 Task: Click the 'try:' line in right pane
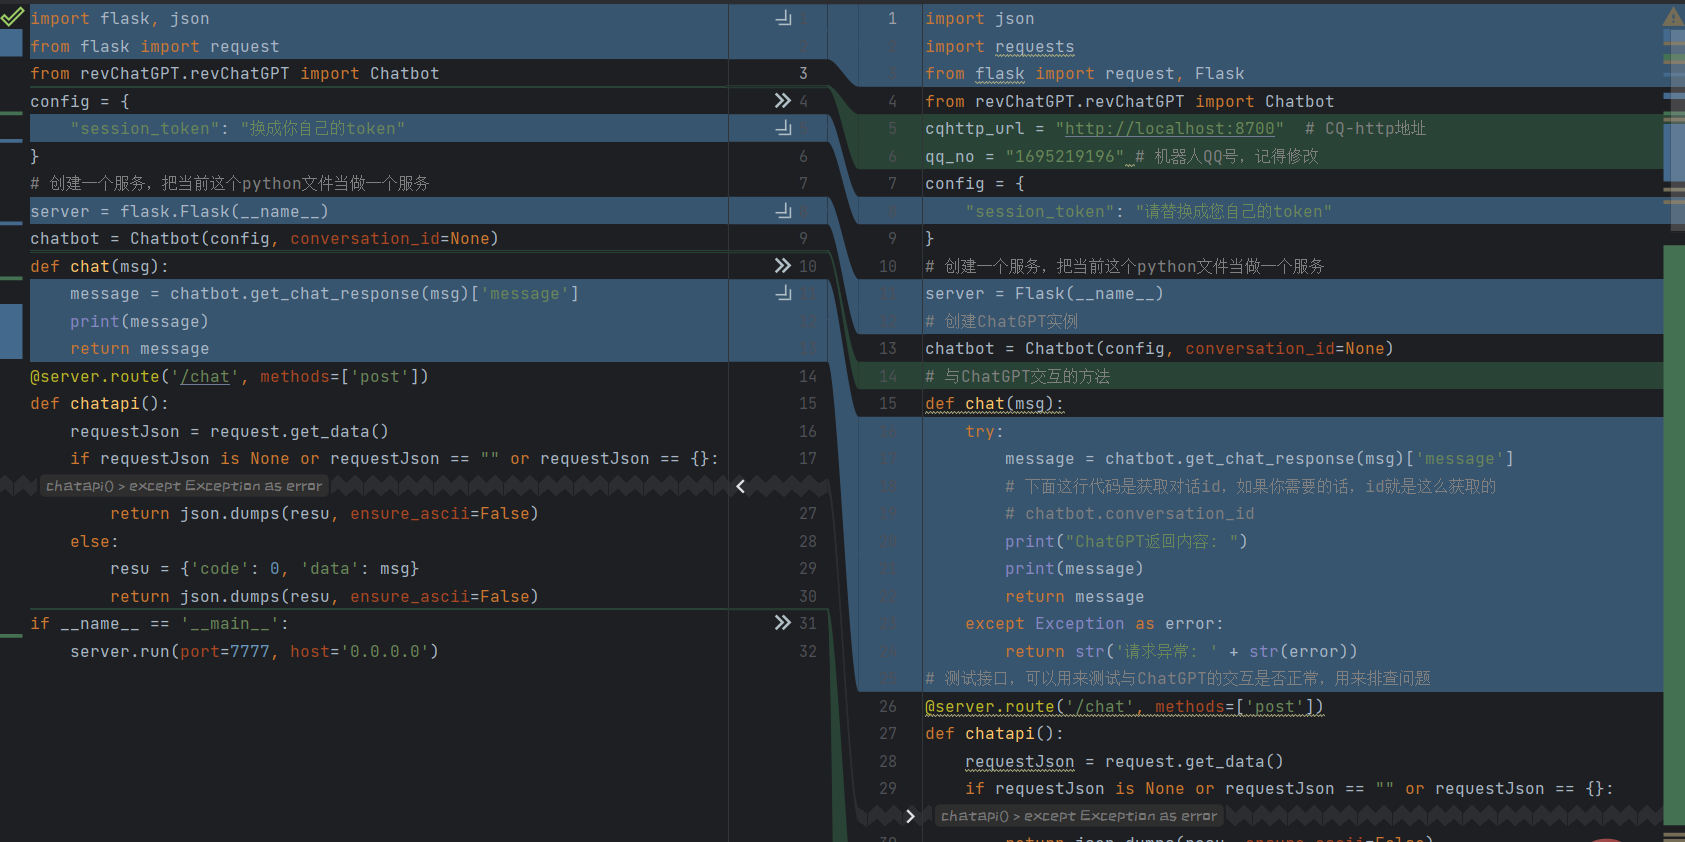985,431
